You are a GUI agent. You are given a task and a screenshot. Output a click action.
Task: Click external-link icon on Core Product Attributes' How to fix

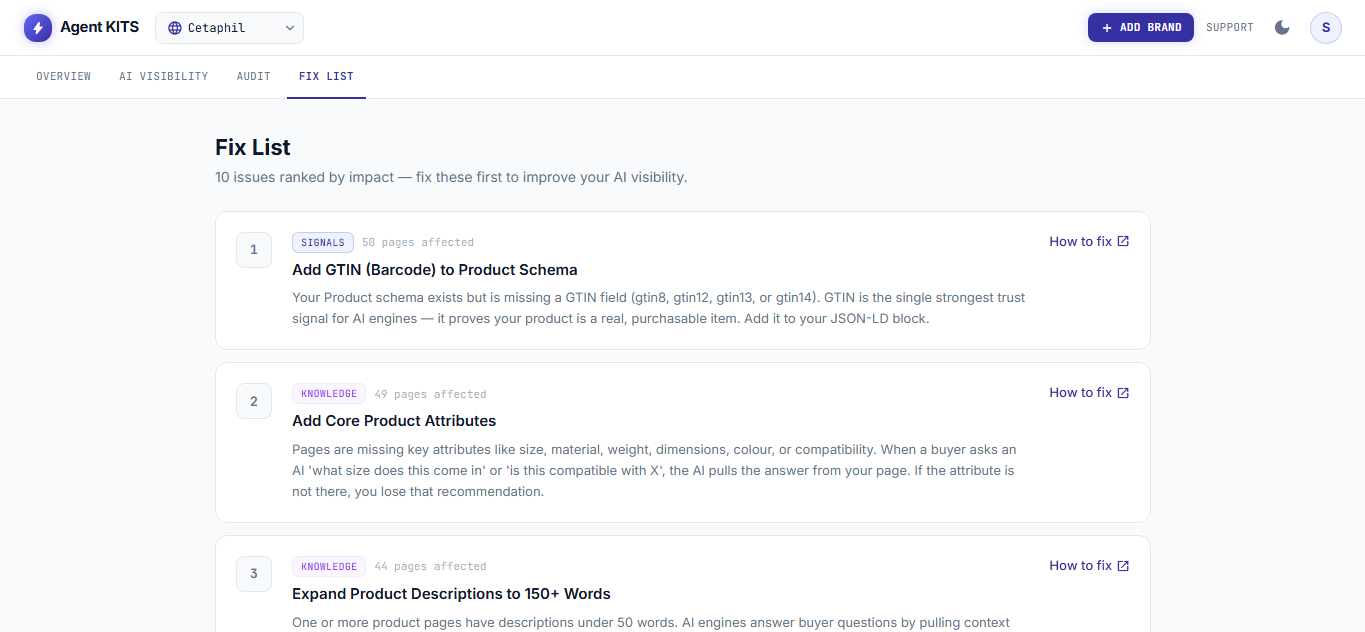click(1123, 392)
